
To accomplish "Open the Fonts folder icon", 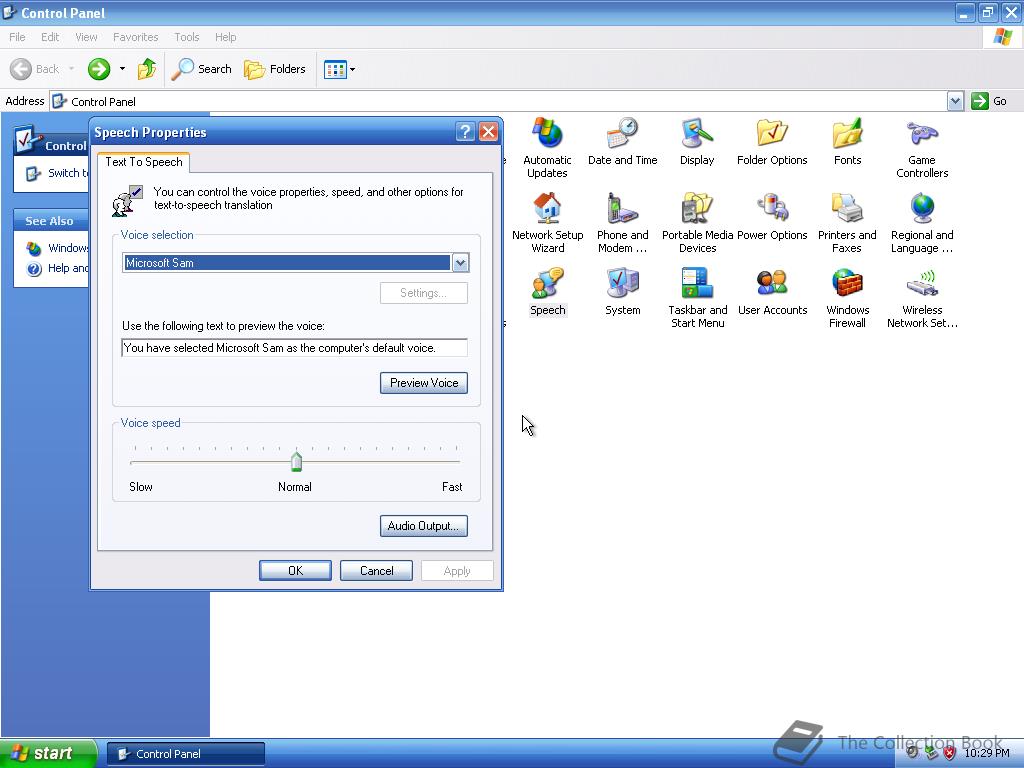I will (x=847, y=142).
